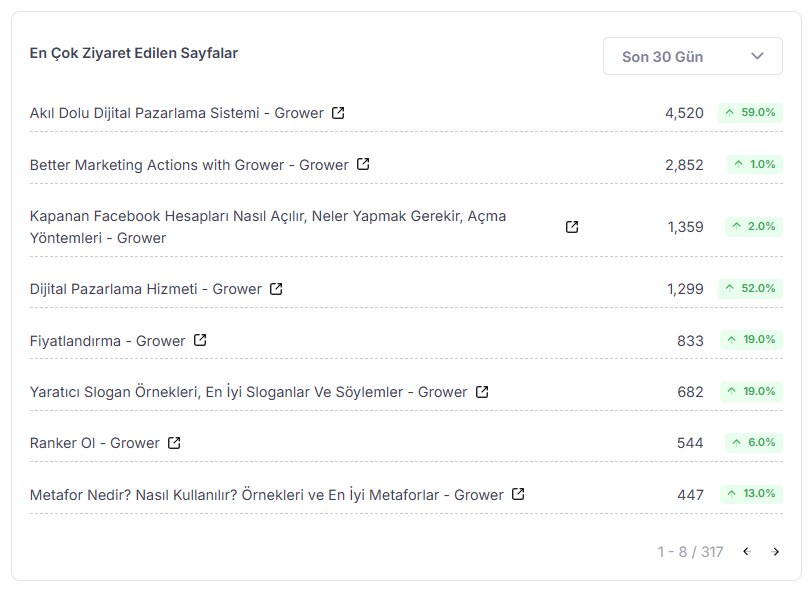This screenshot has height=592, width=809.
Task: Expand chevron in Son 30 Gün selector
Action: coord(757,56)
